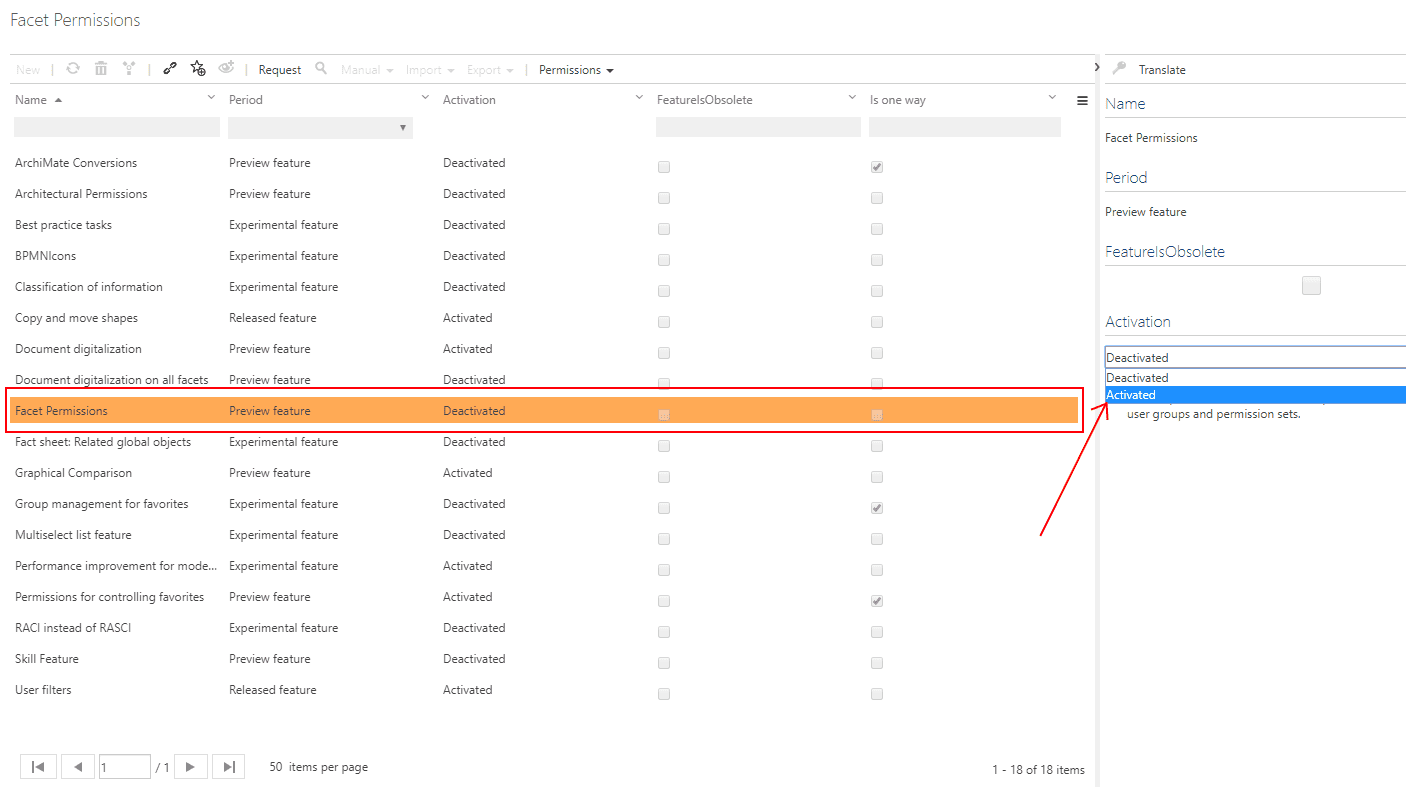Click the add-to-favorites star icon

tap(198, 69)
